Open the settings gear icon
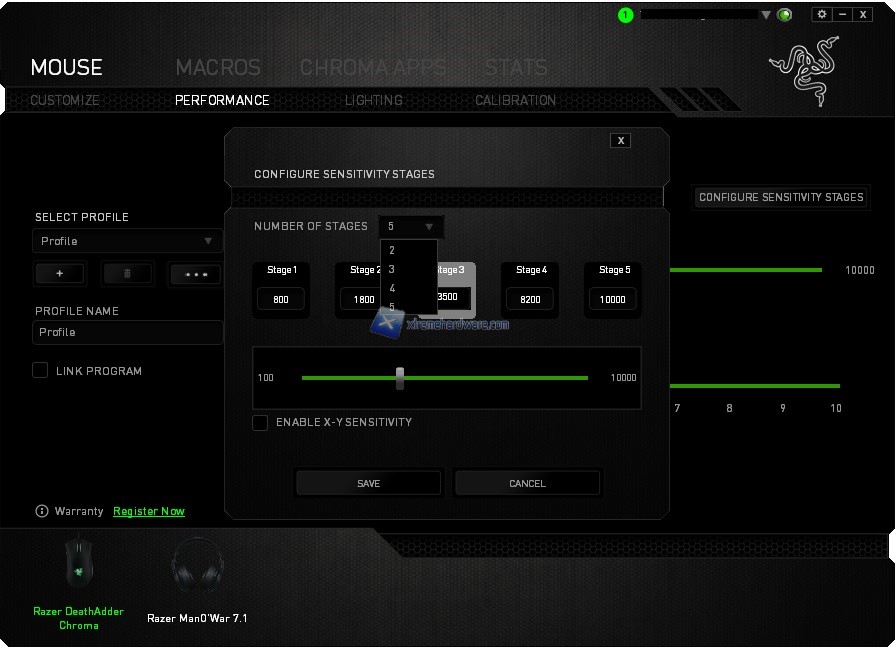 tap(821, 15)
